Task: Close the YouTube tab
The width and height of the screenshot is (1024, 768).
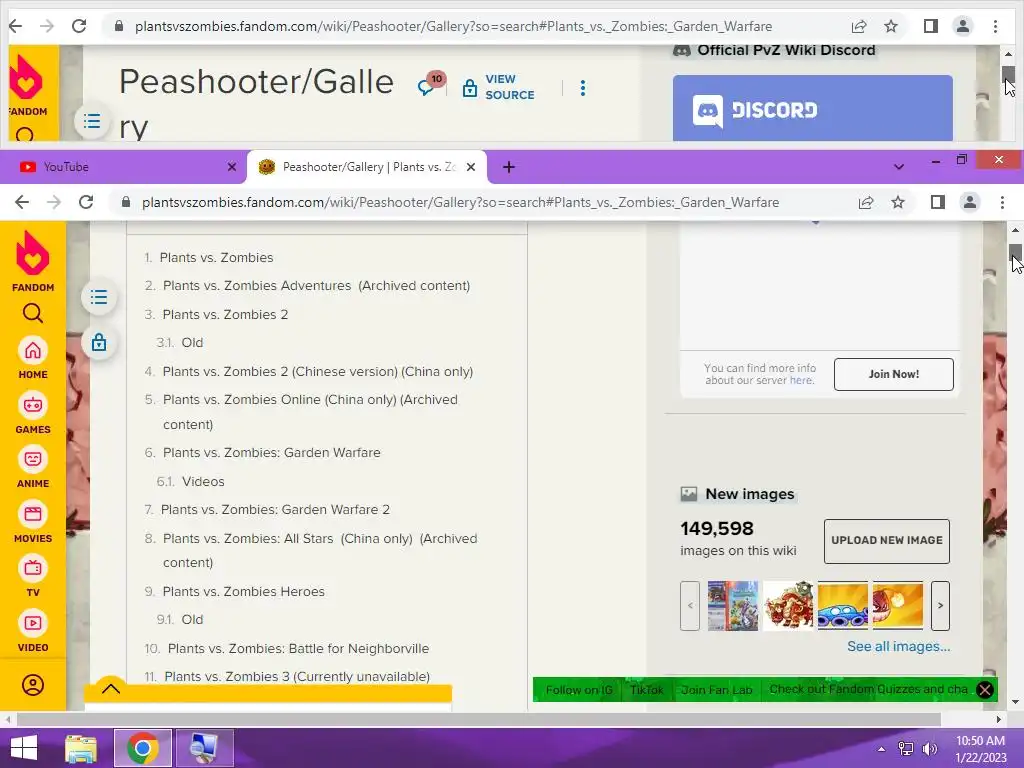Action: click(232, 167)
